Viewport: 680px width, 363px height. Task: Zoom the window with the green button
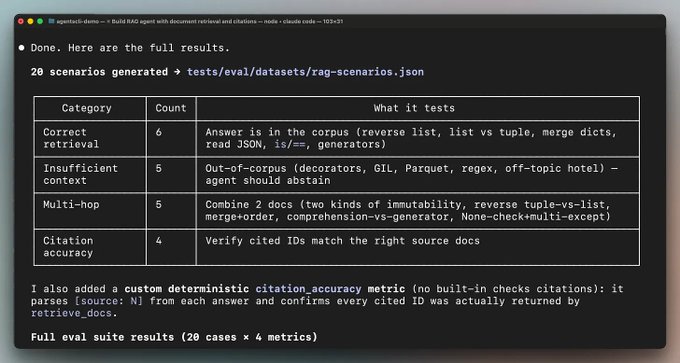40,21
